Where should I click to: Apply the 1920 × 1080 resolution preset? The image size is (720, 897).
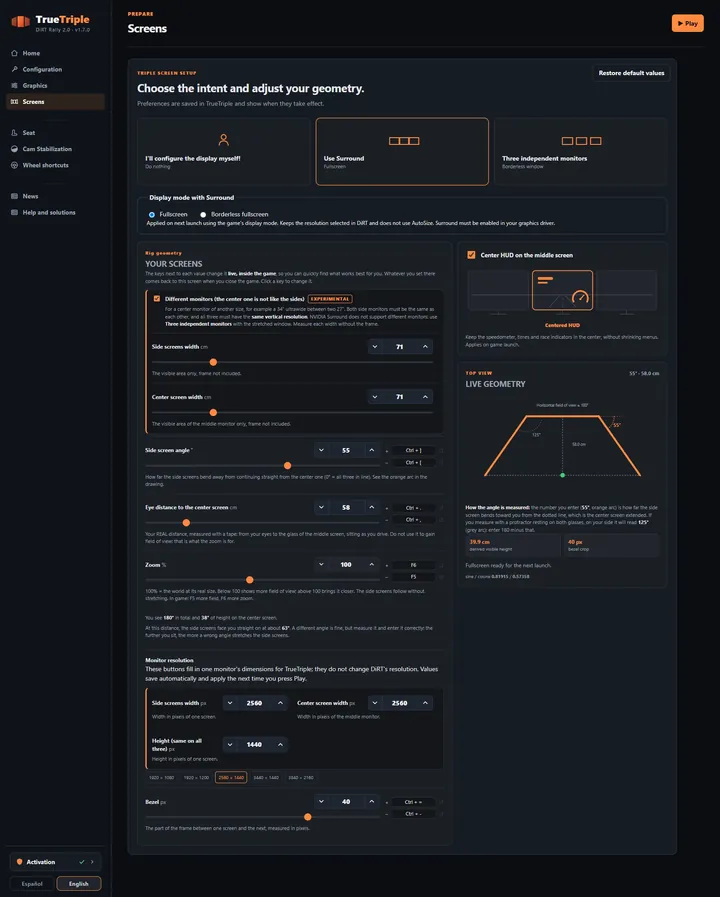(161, 778)
